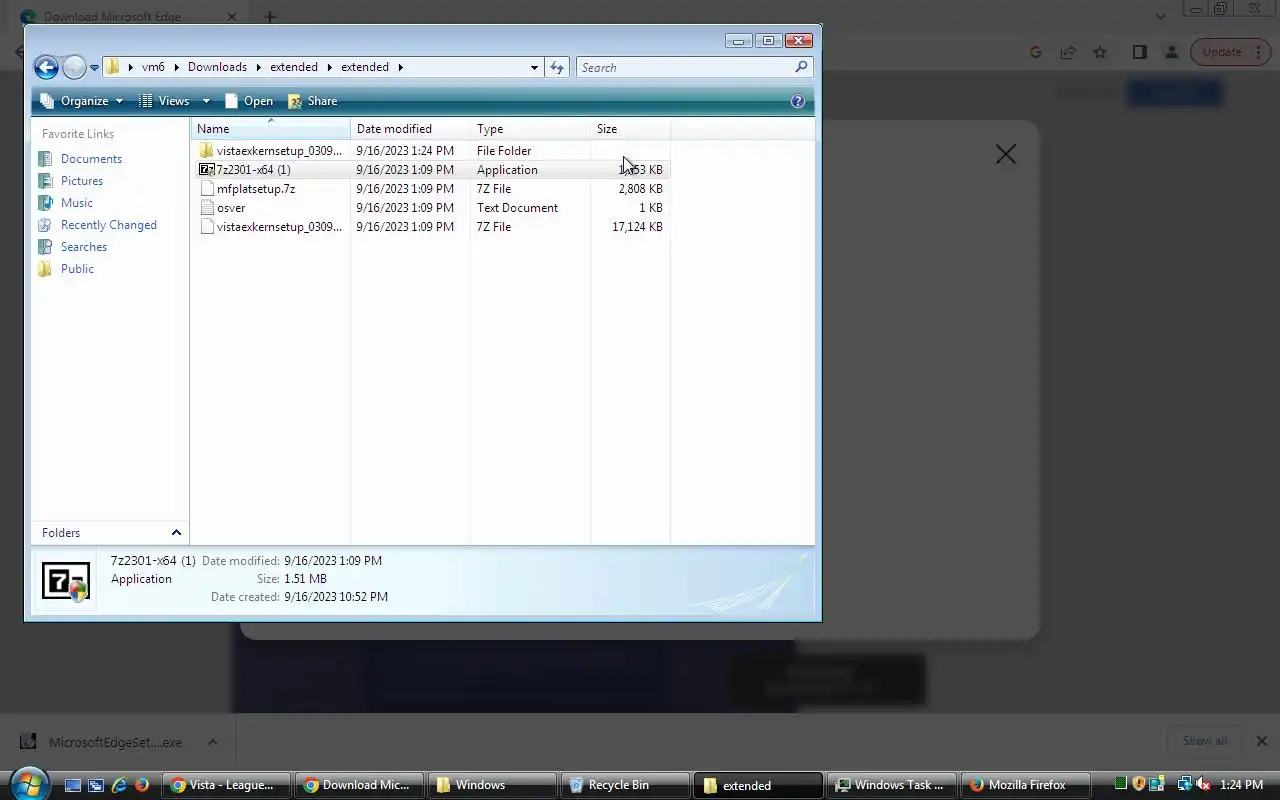Screen dimensions: 1280x800
Task: Sort files by Name column header
Action: (271, 129)
